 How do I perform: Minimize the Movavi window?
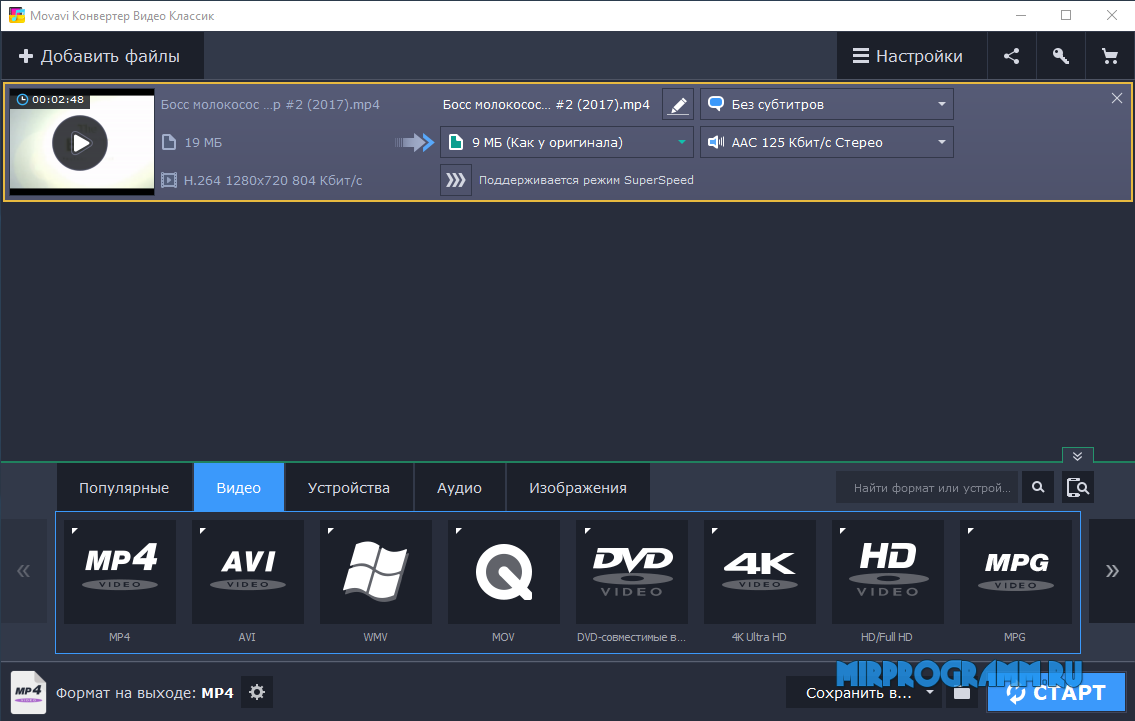[x=1021, y=15]
